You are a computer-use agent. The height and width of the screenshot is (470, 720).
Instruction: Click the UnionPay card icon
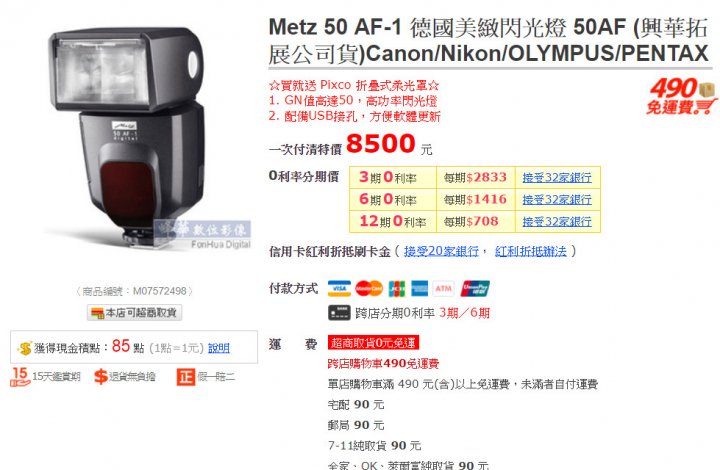[475, 289]
